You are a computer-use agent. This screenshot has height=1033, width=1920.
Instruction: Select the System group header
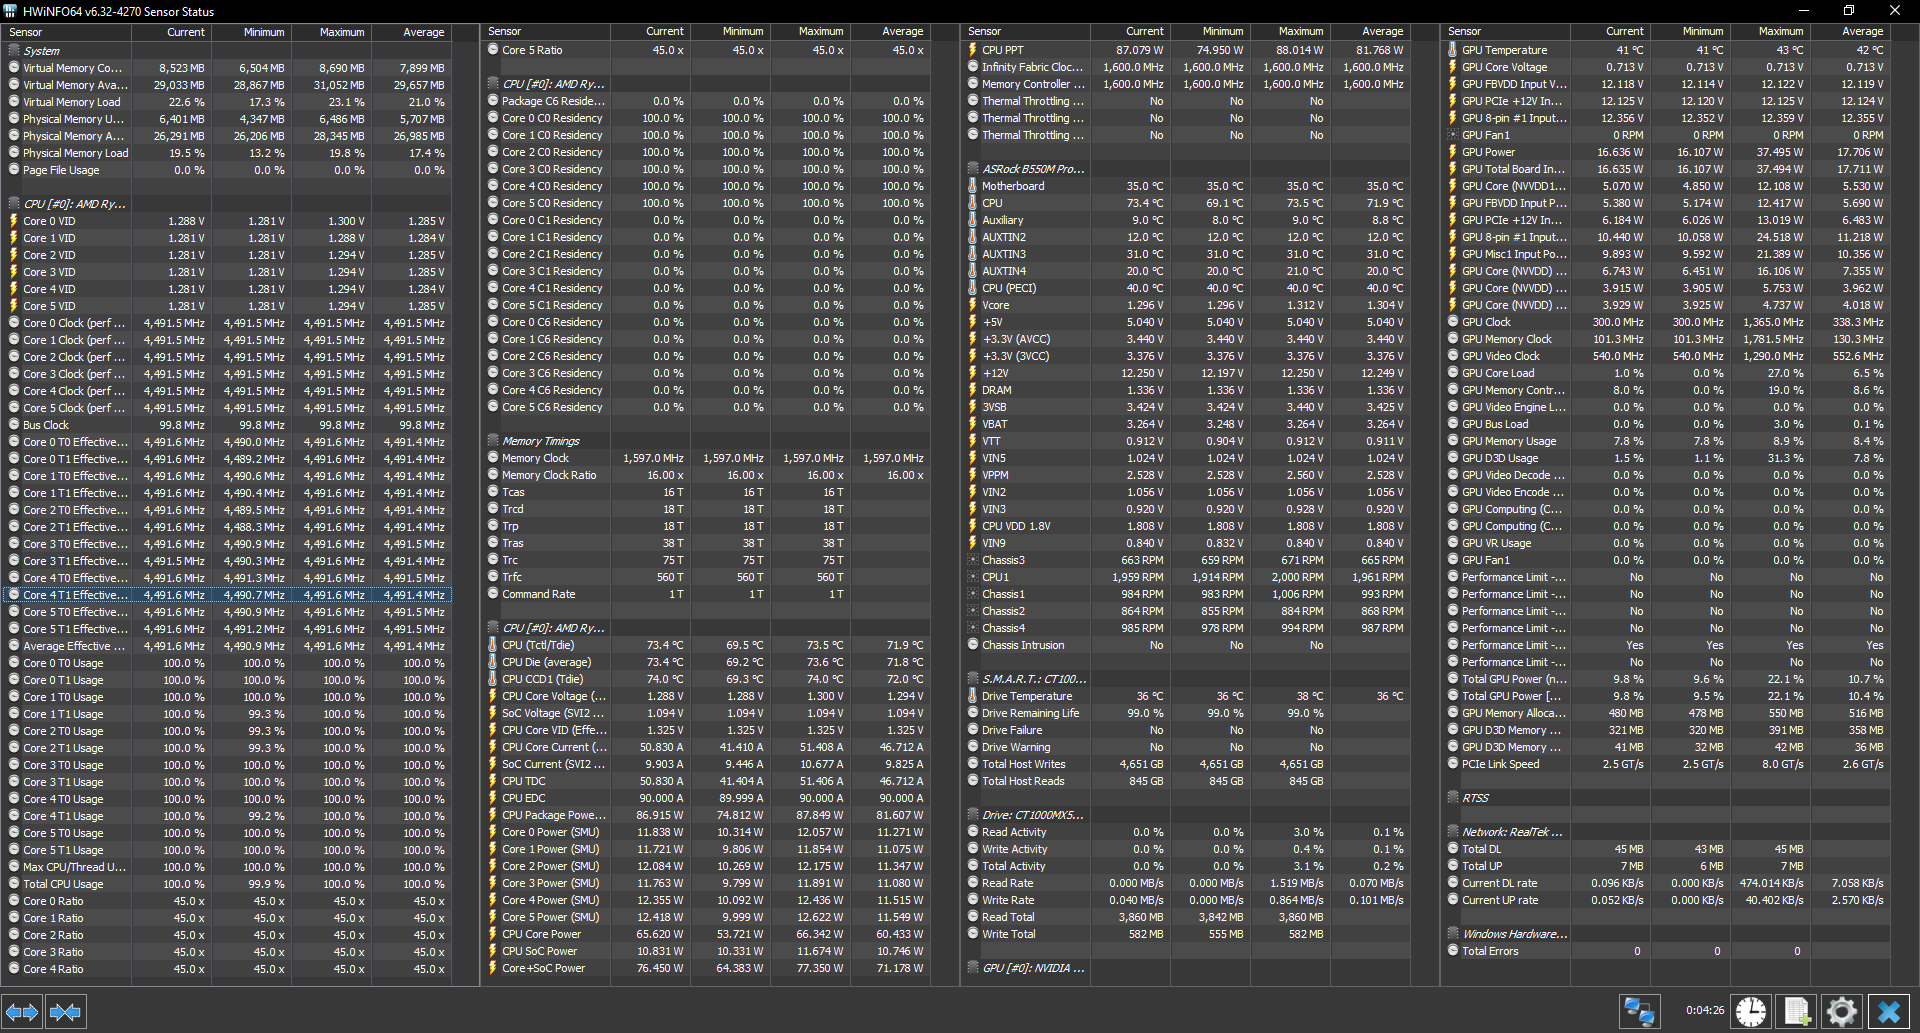point(228,51)
